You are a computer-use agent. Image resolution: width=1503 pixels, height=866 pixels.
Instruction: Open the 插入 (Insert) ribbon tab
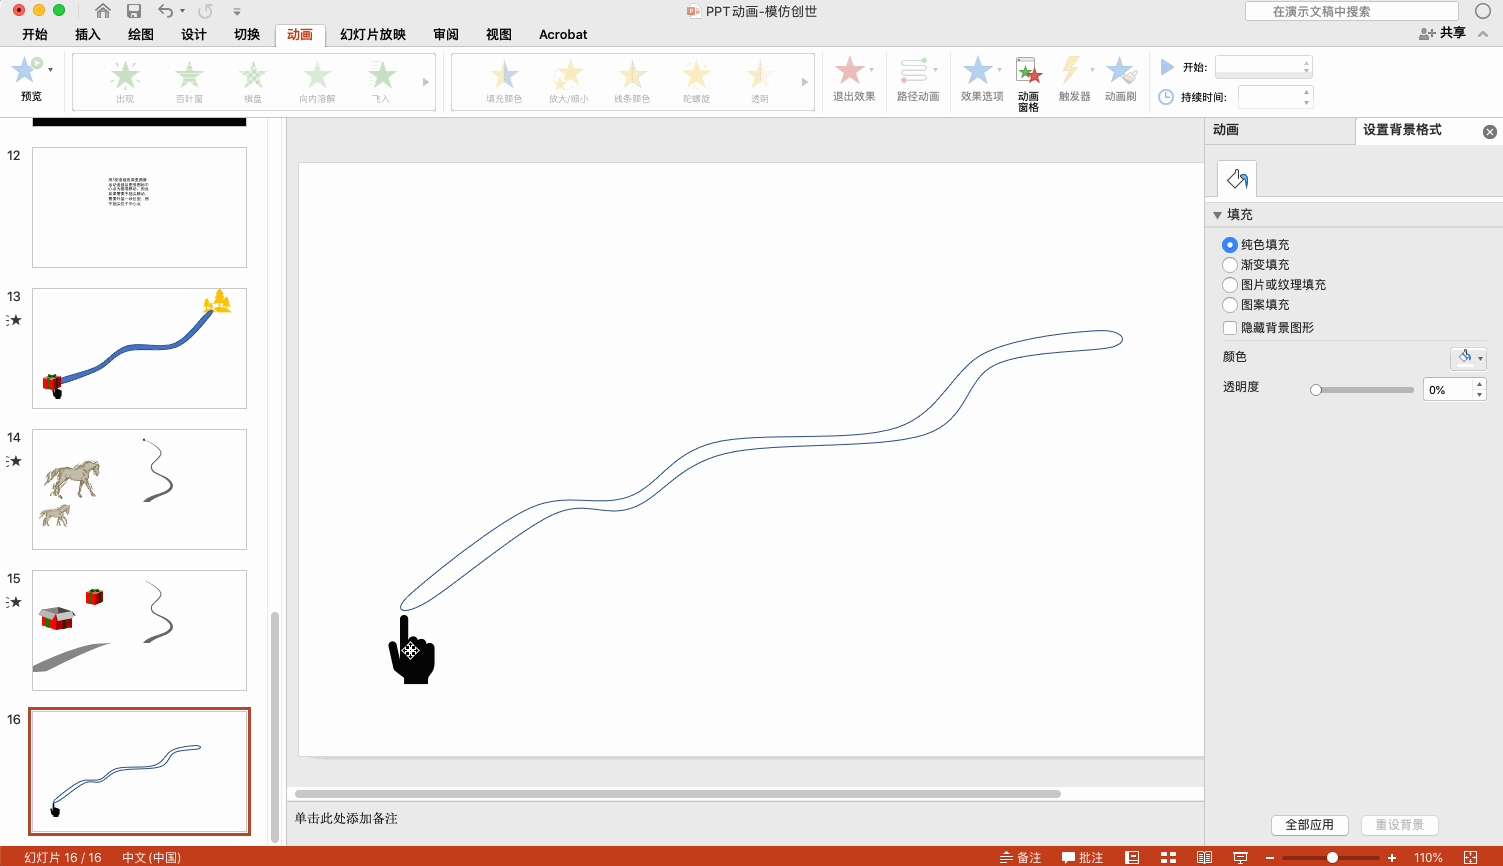tap(88, 34)
